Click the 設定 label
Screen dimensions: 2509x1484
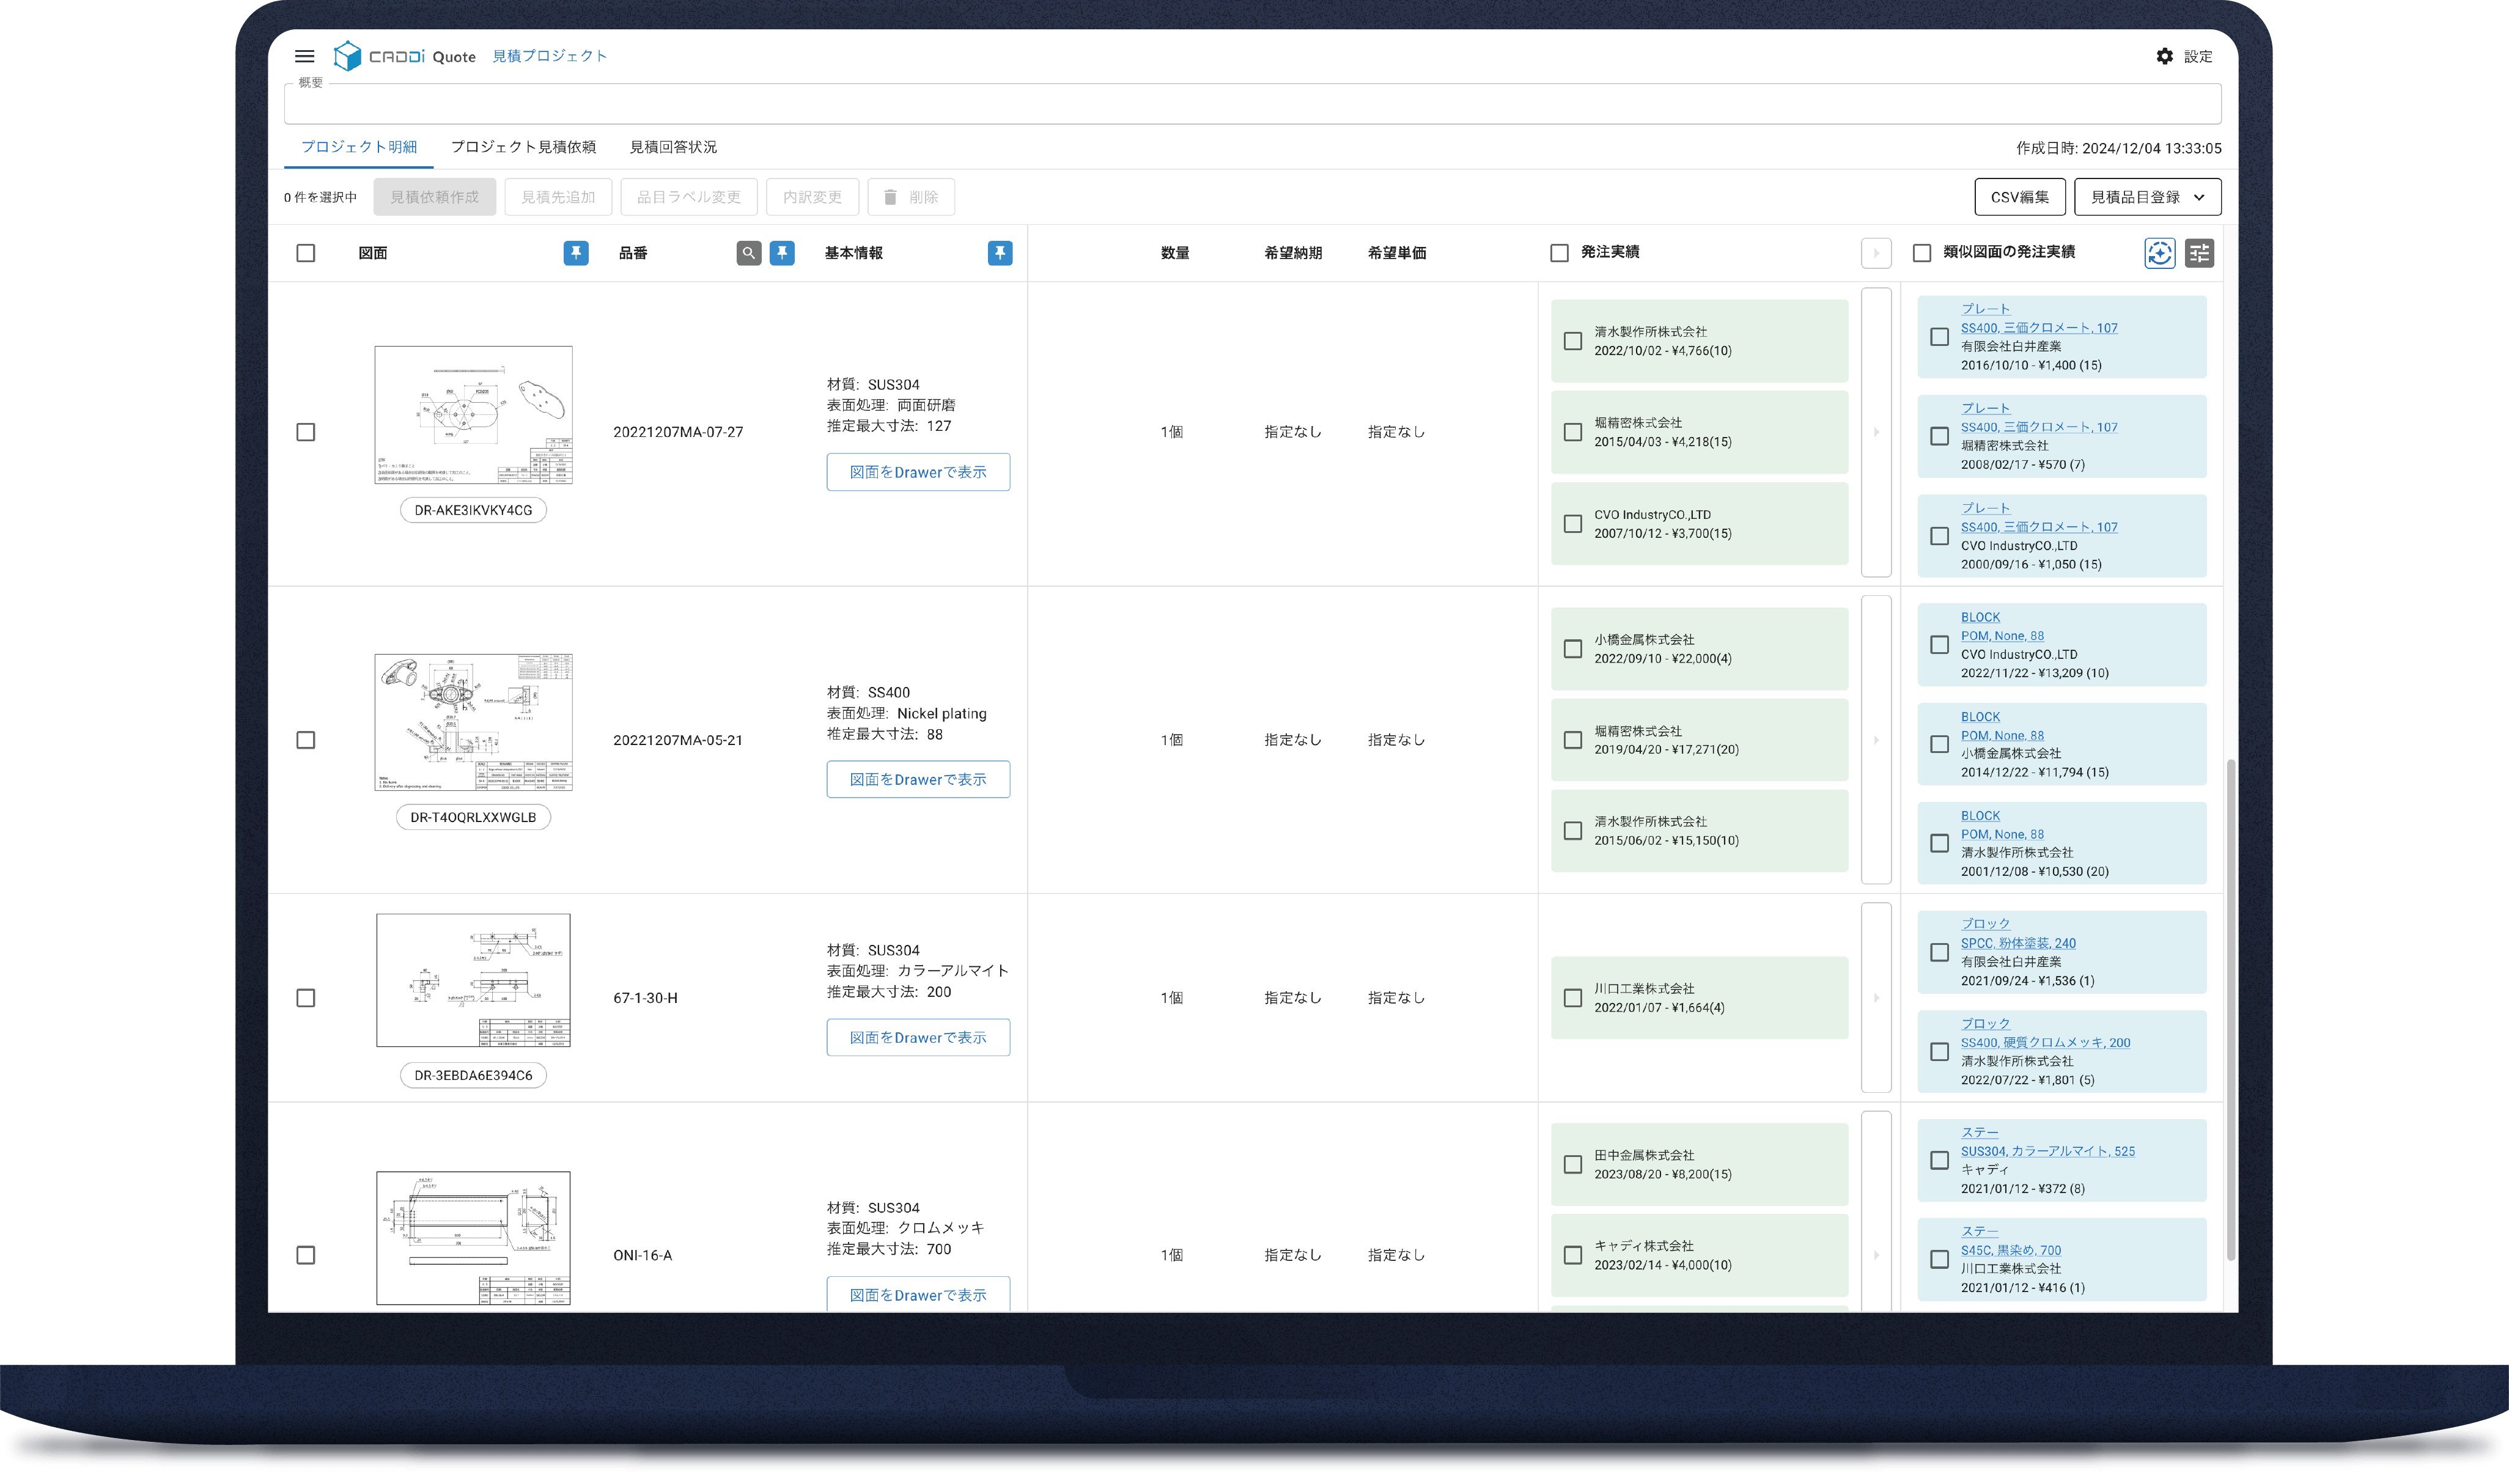coord(2198,56)
